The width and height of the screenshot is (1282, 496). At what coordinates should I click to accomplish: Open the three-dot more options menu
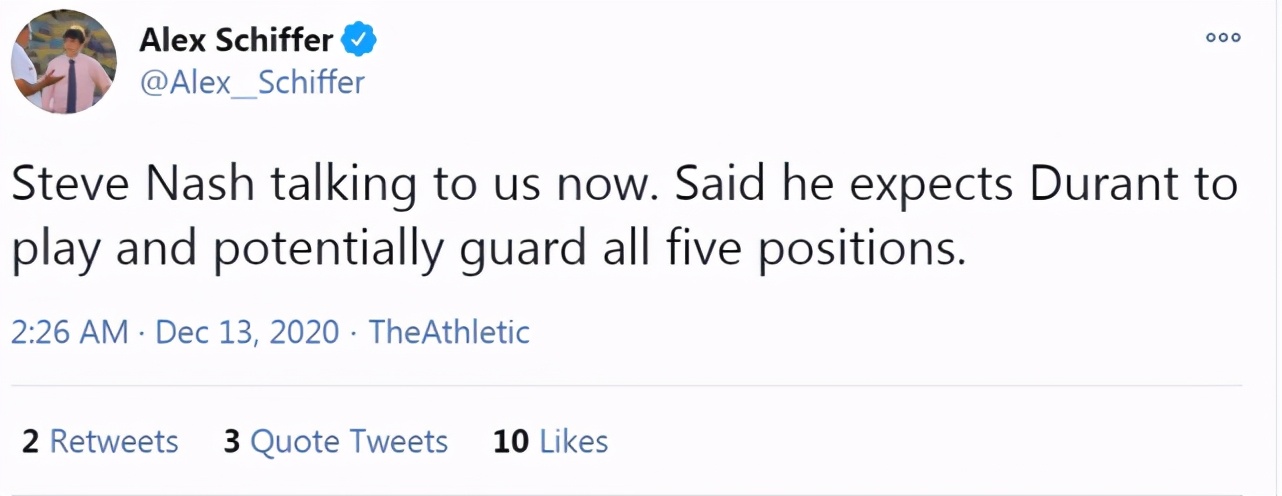(1222, 37)
